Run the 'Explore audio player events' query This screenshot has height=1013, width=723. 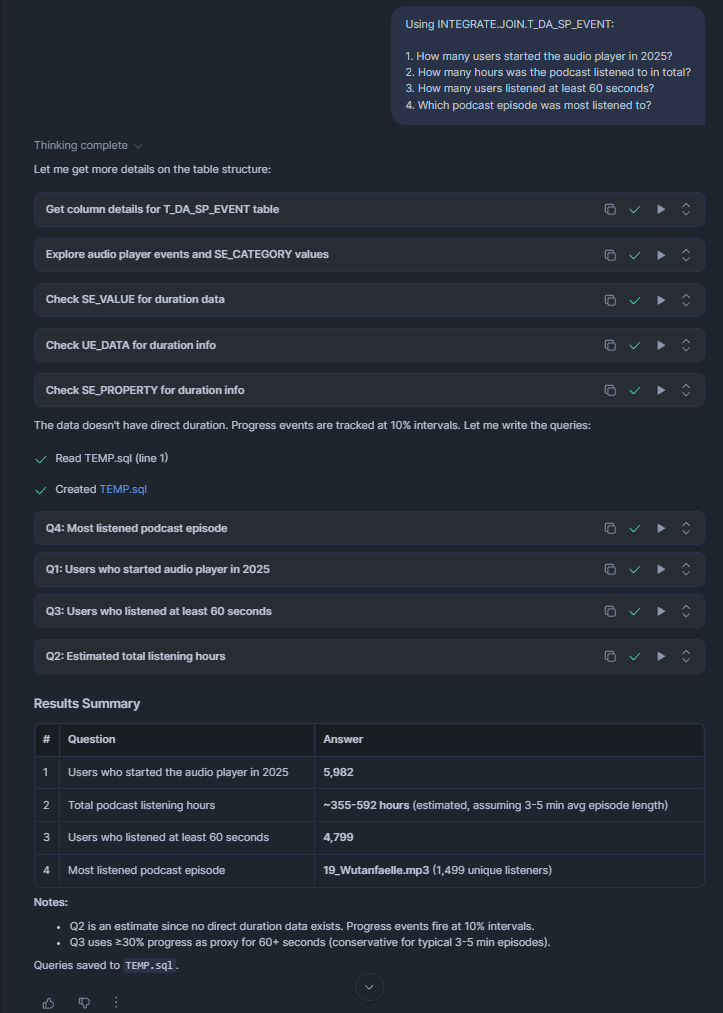point(660,255)
